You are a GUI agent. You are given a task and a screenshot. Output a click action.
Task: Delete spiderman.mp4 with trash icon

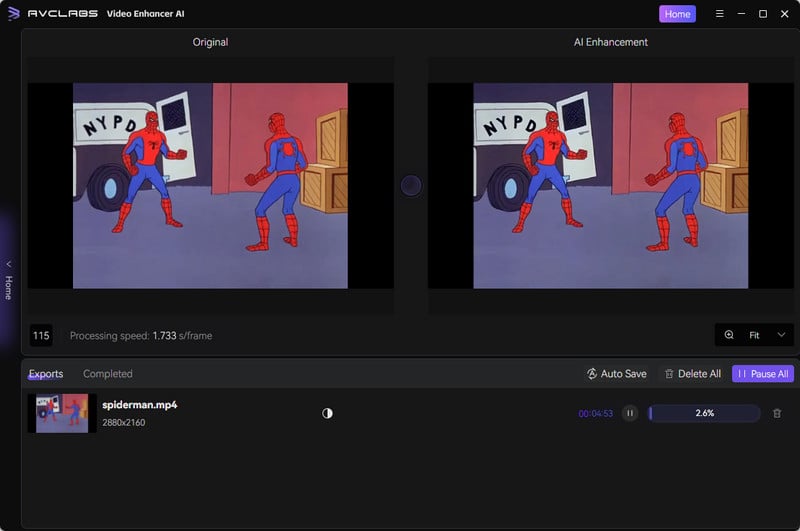(777, 413)
